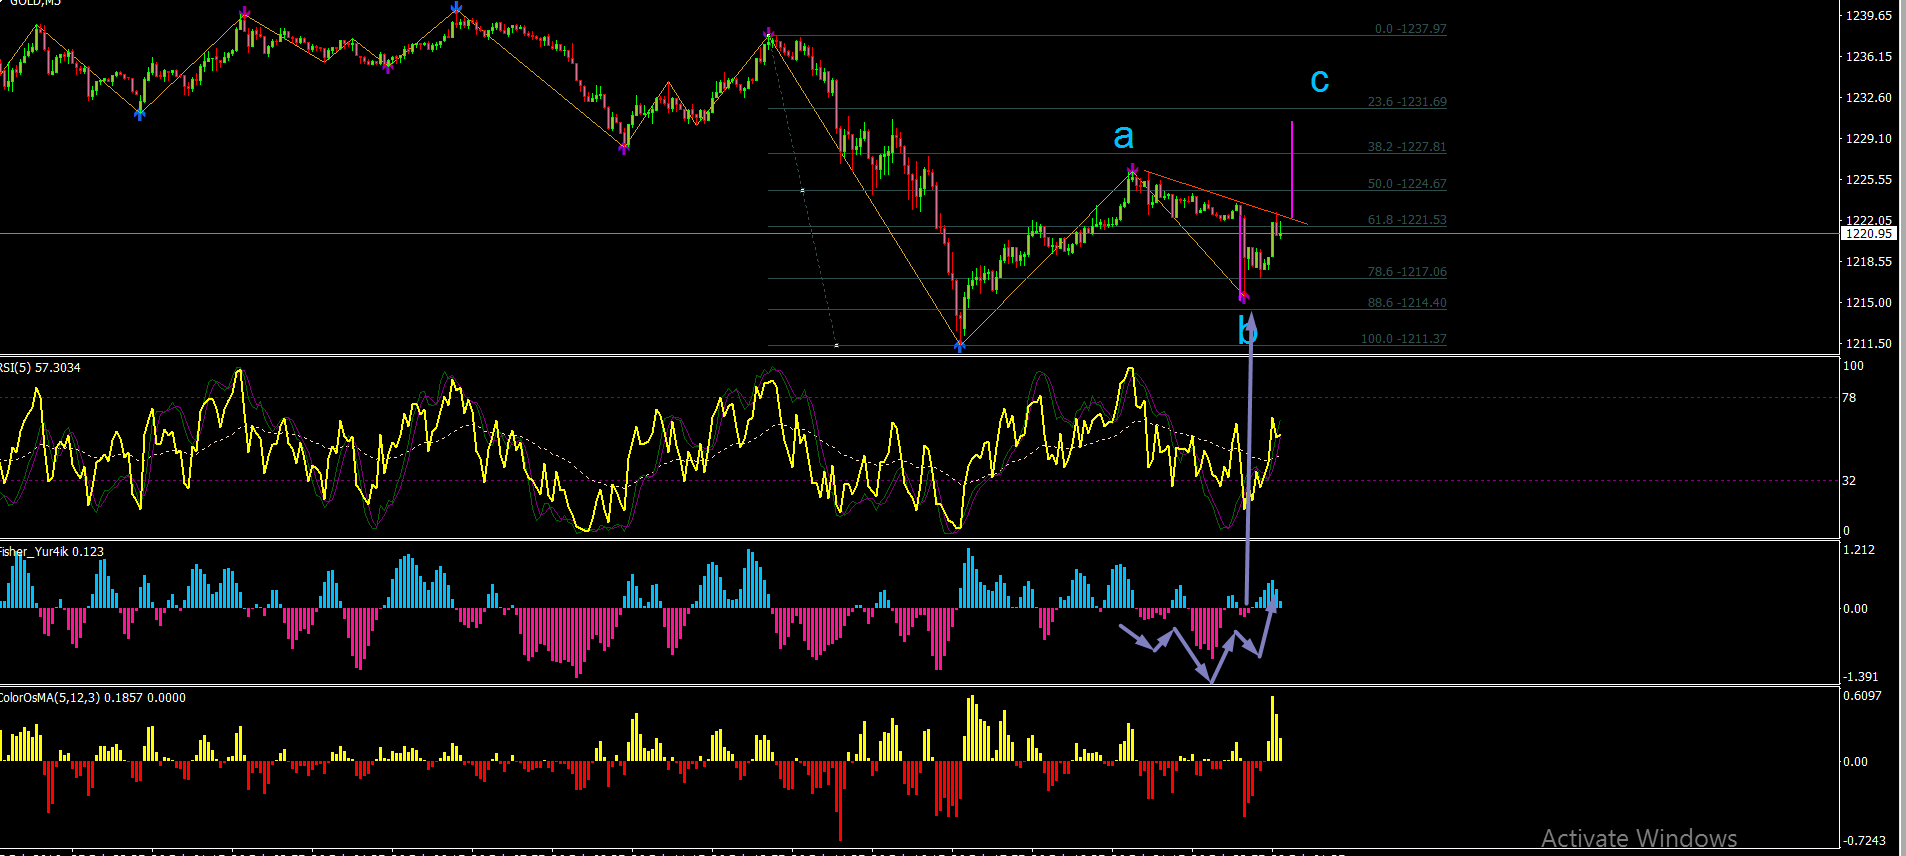The height and width of the screenshot is (856, 1906).
Task: Click the "38.2 -1227.81" retracement label
Action: point(1407,147)
